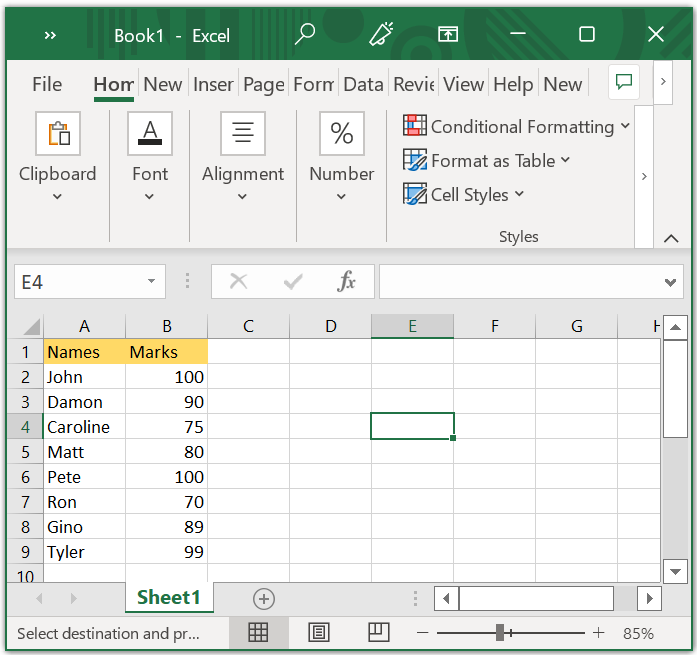The image size is (697, 655).
Task: Click the Coming Soon megaphone icon
Action: click(381, 35)
